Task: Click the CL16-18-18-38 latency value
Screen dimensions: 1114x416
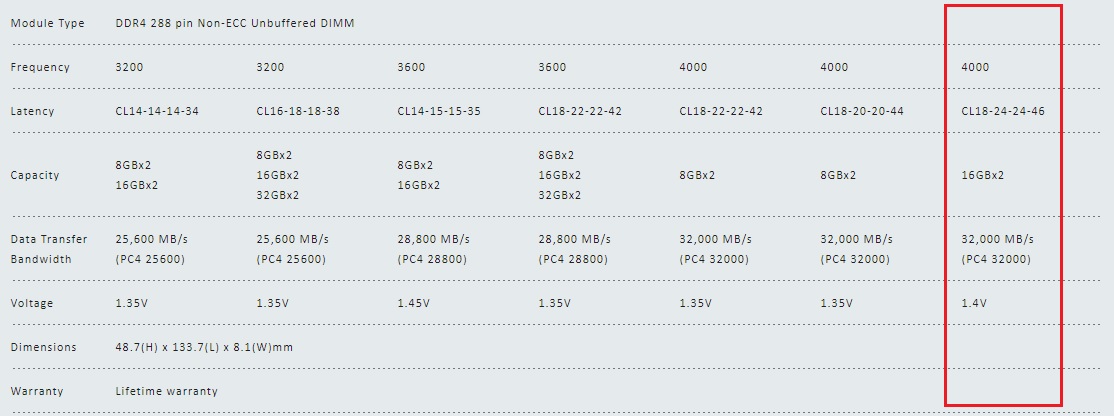Action: pyautogui.click(x=298, y=111)
